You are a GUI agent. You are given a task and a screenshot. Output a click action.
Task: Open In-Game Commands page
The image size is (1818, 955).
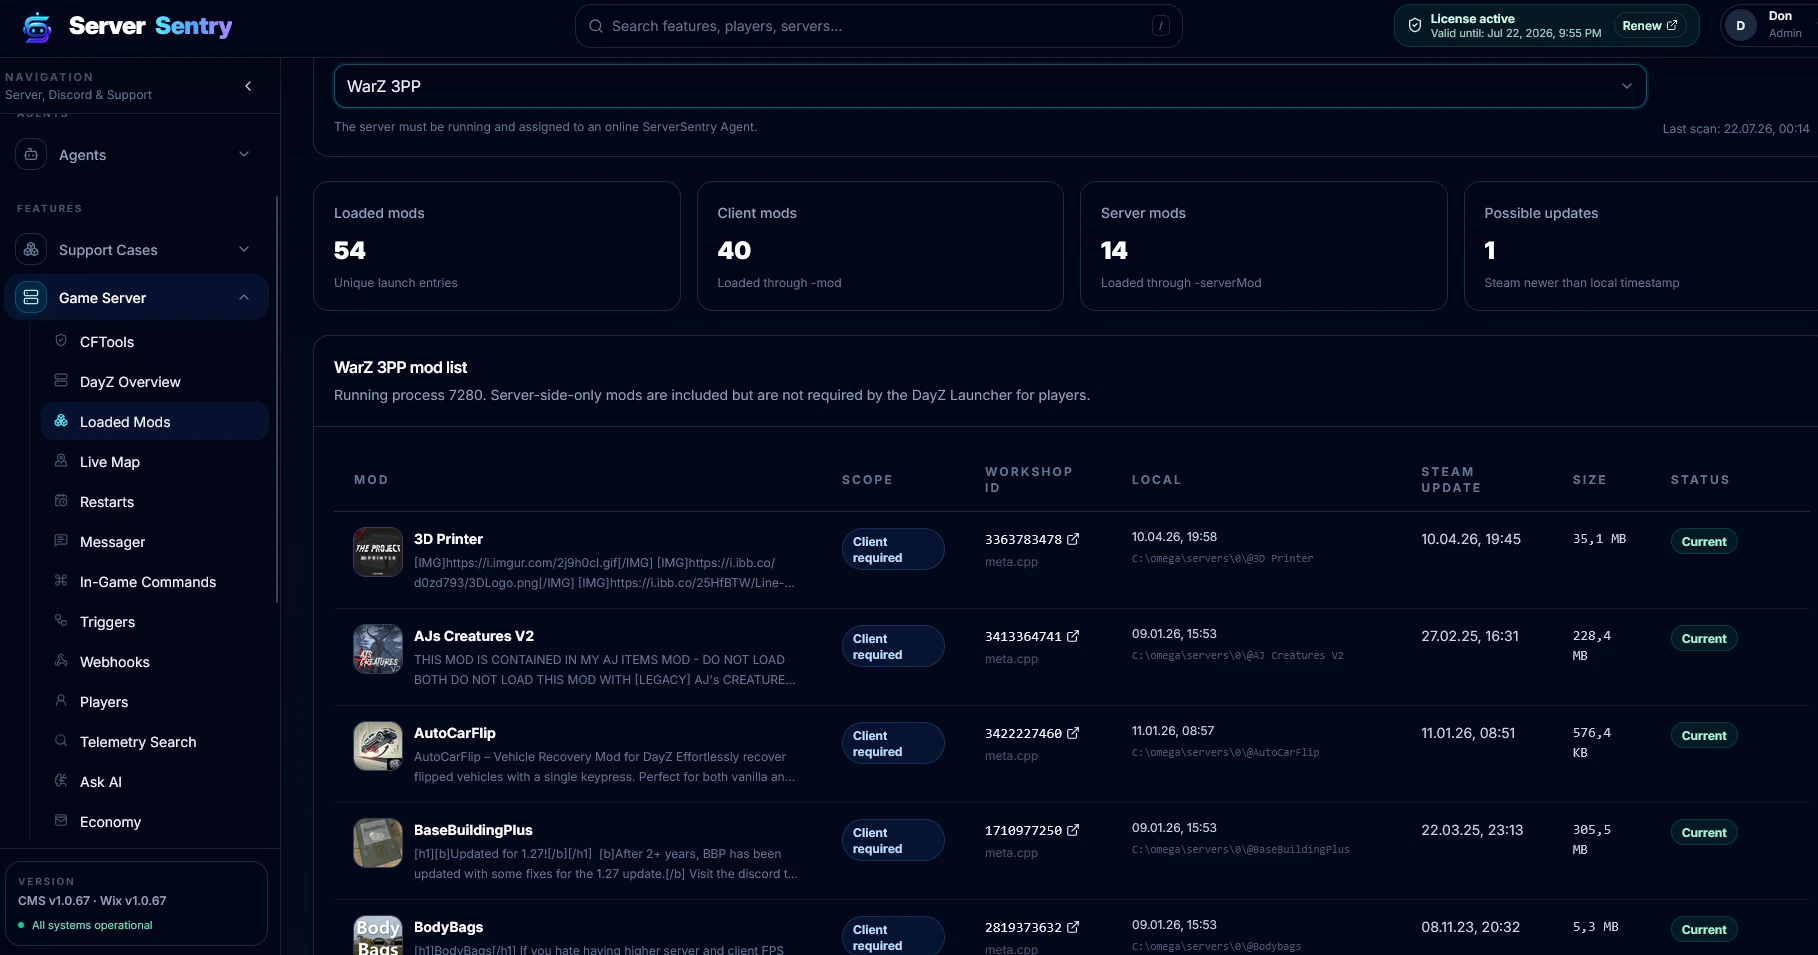(155, 582)
